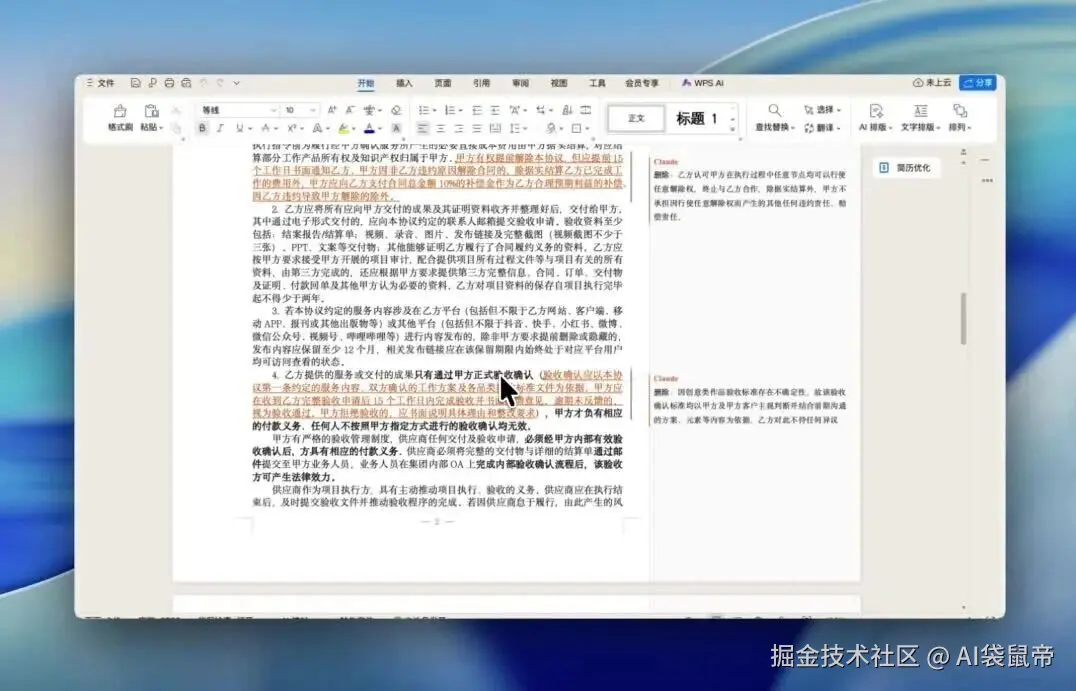
Task: Toggle Bold formatting
Action: point(202,128)
